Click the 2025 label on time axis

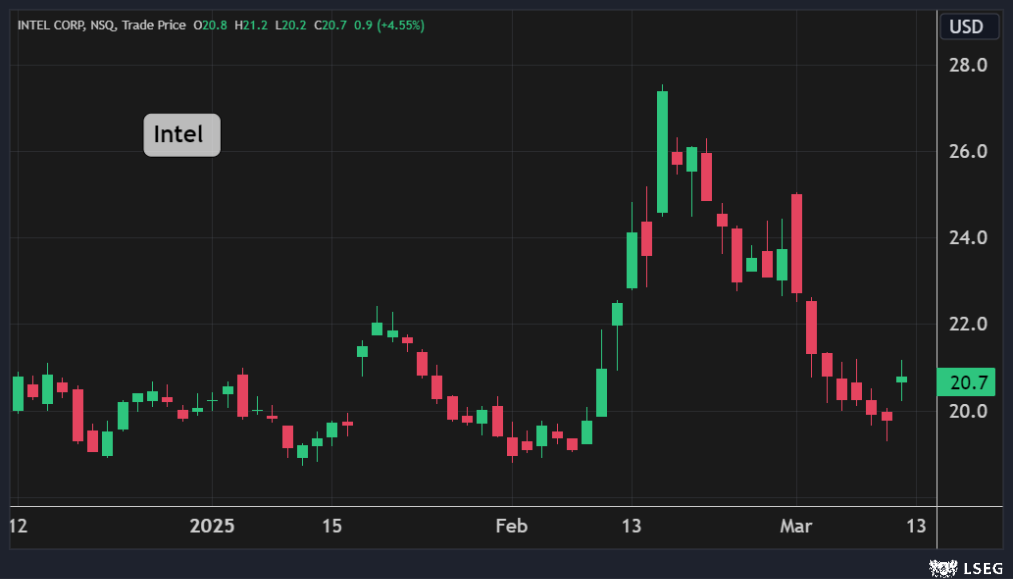click(x=211, y=526)
